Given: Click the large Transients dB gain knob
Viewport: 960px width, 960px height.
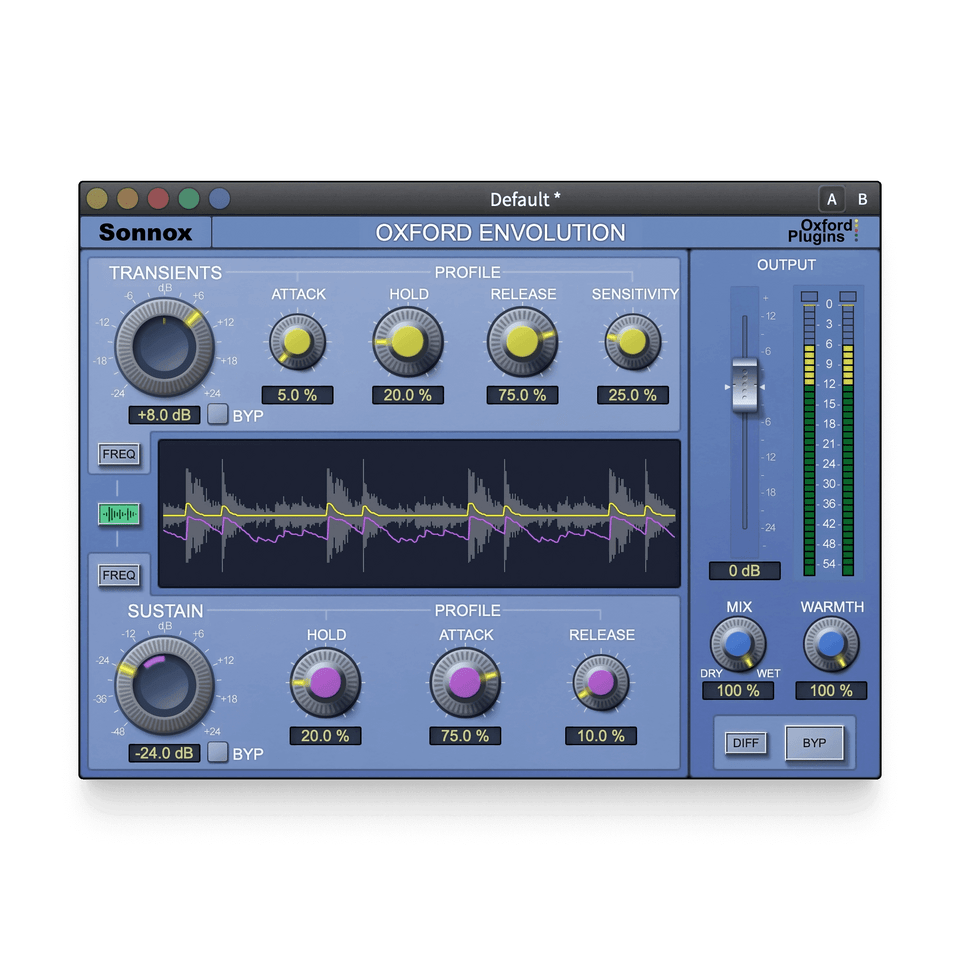Looking at the screenshot, I should (x=164, y=345).
